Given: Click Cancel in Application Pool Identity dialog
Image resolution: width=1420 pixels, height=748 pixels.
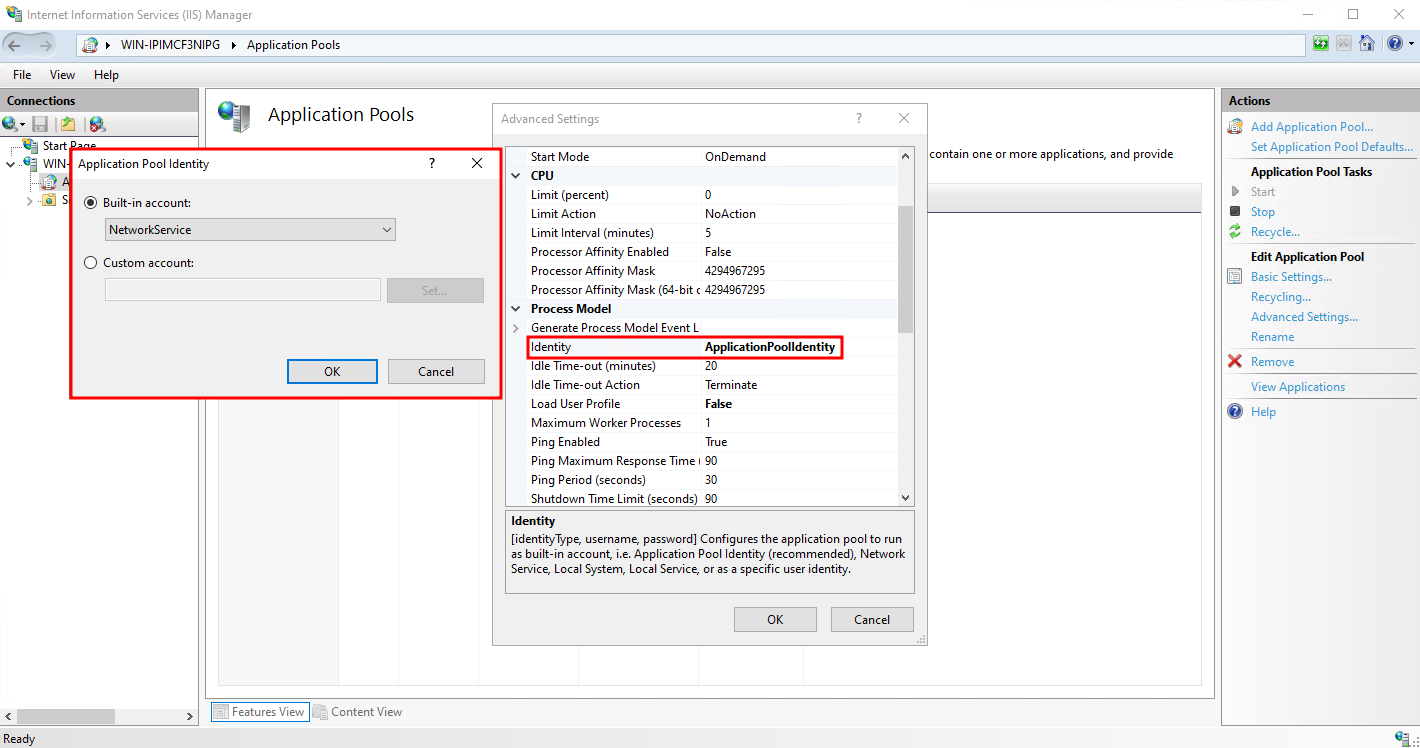Looking at the screenshot, I should click(x=436, y=371).
